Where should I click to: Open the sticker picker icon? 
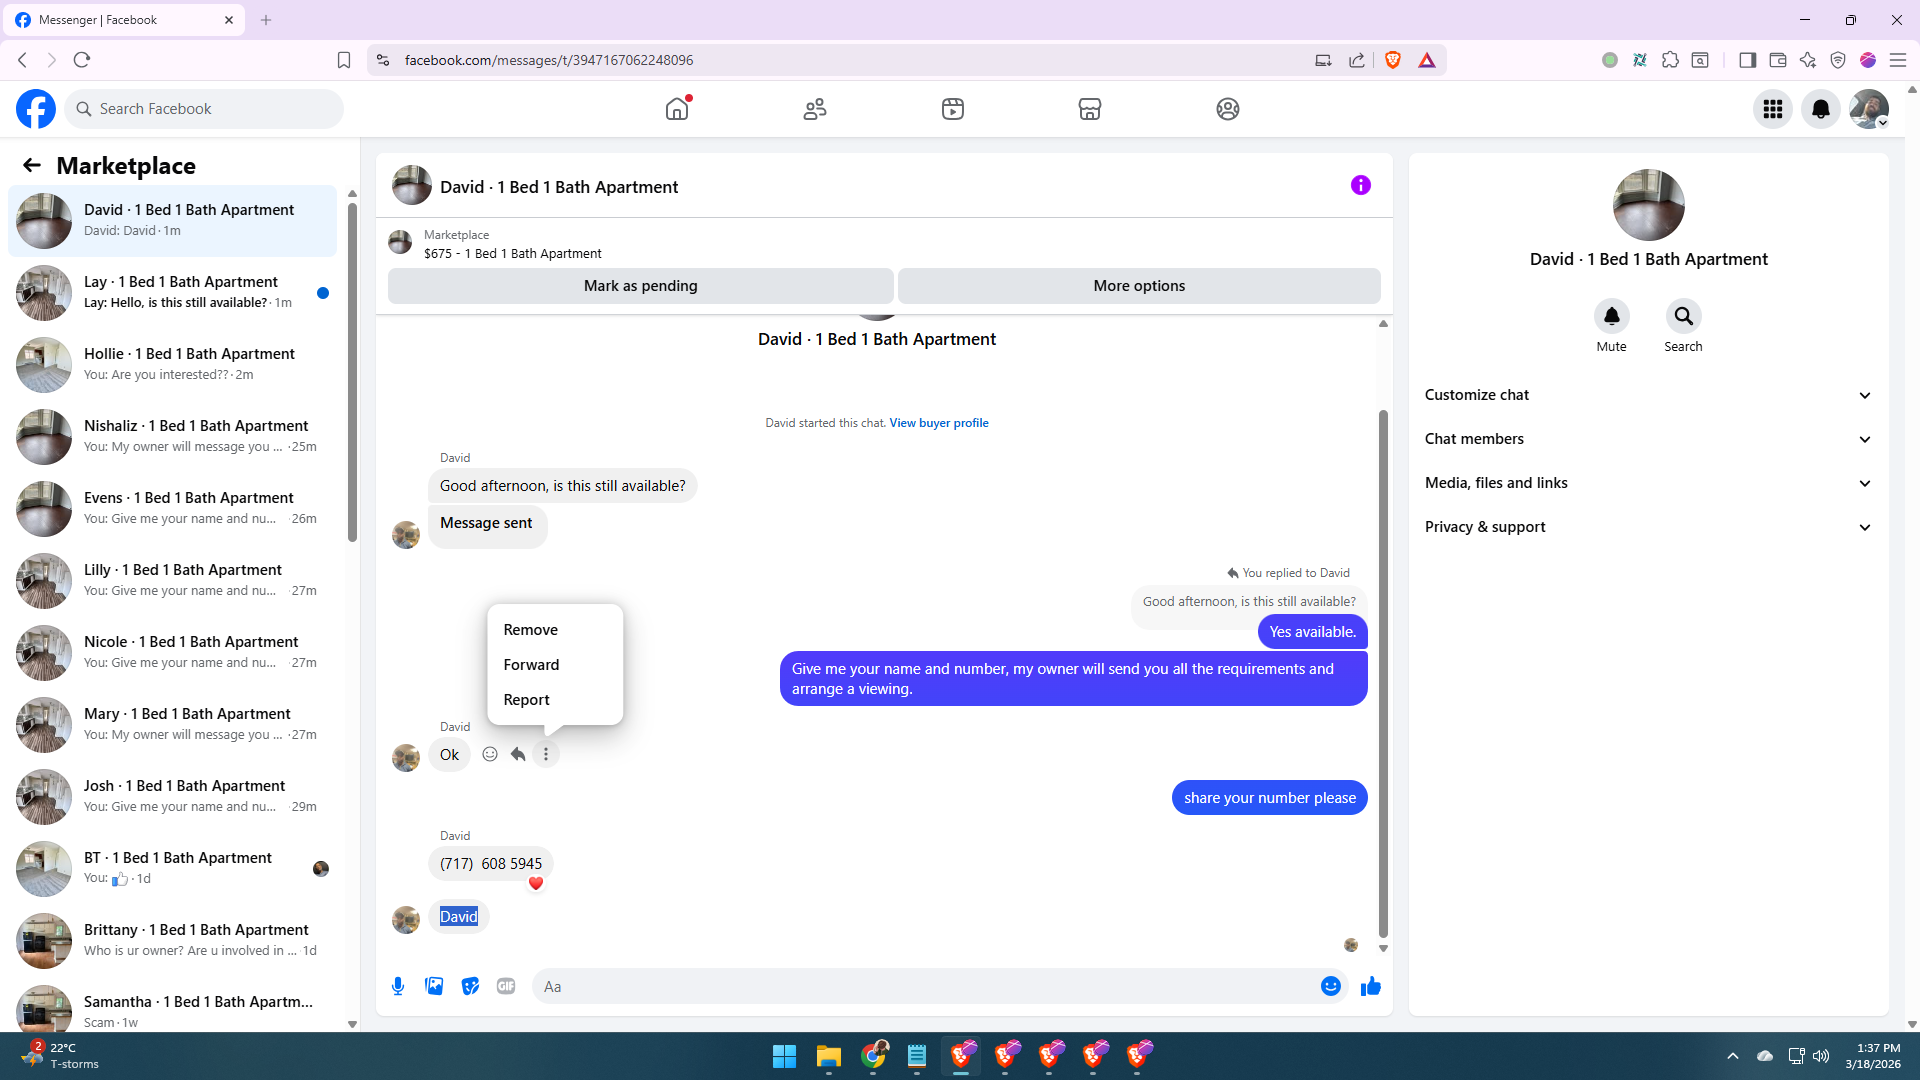(x=470, y=986)
